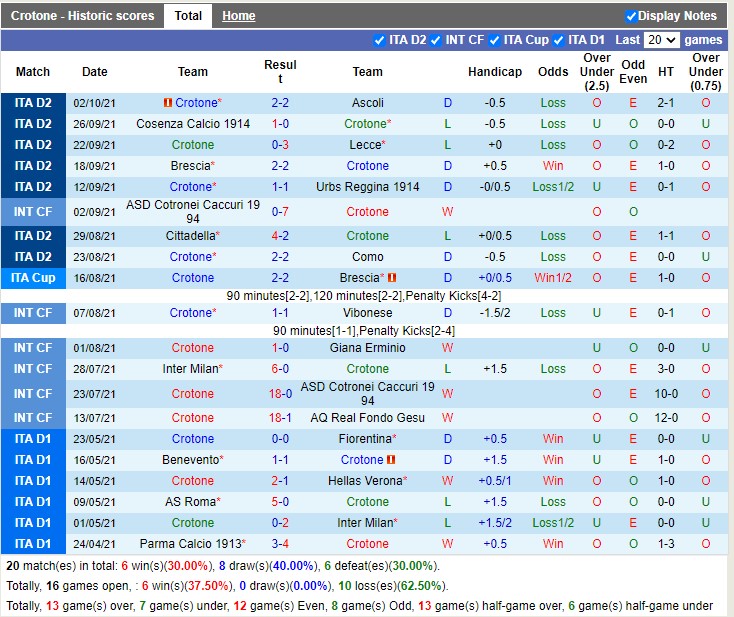Click red card icon next to Brescia in ITA Cup row
734x617 pixels.
pos(393,278)
